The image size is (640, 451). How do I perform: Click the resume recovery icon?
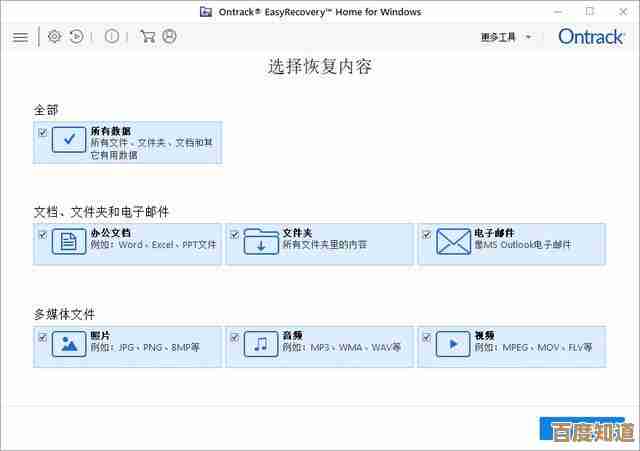(x=76, y=37)
